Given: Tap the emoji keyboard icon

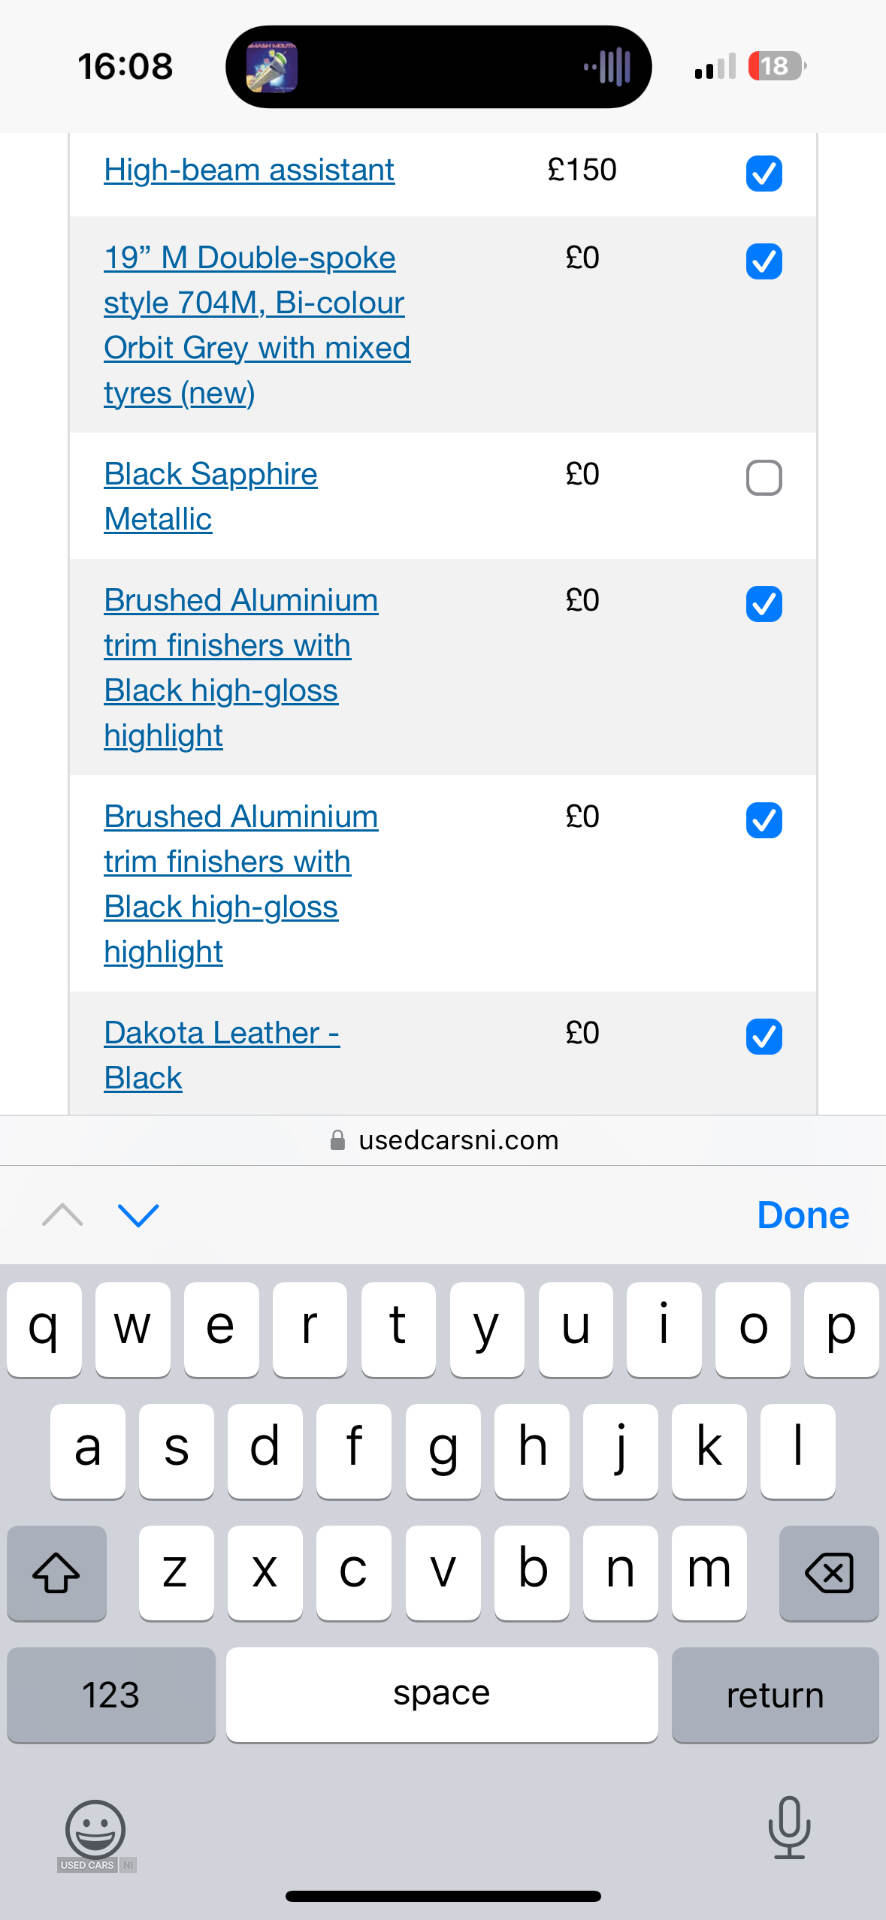Looking at the screenshot, I should click(95, 1831).
